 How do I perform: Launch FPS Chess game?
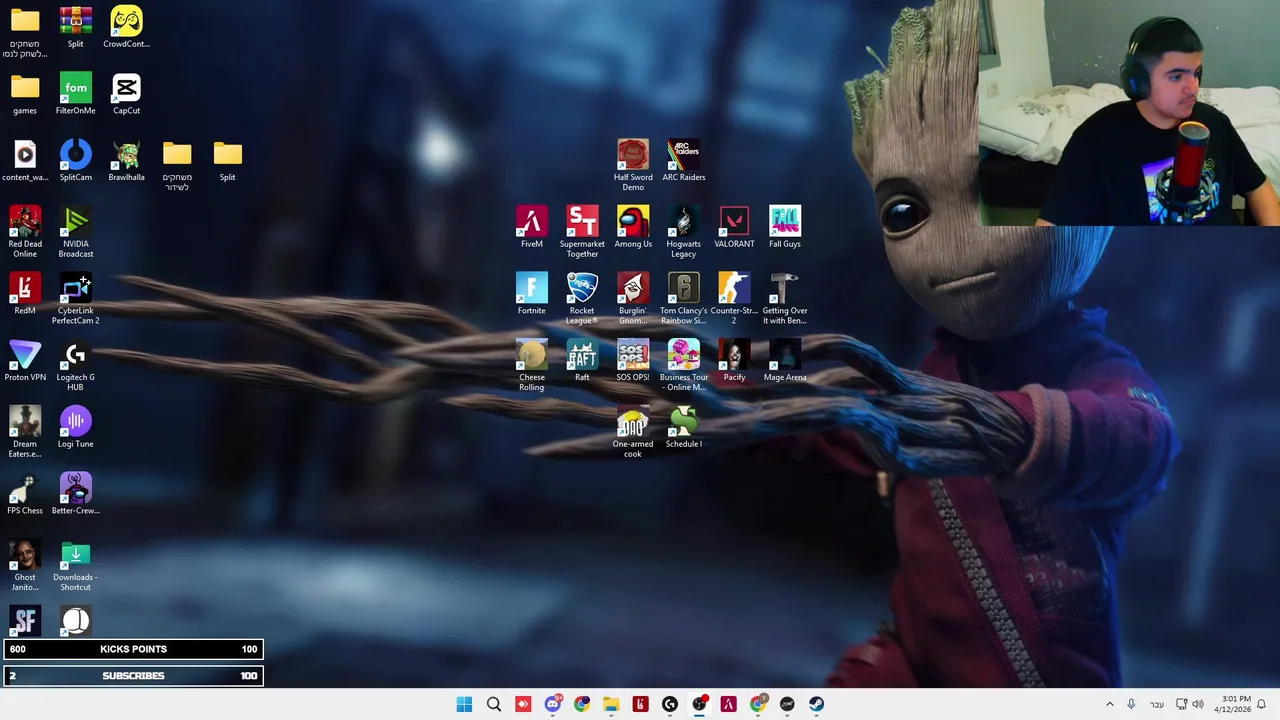(x=25, y=494)
